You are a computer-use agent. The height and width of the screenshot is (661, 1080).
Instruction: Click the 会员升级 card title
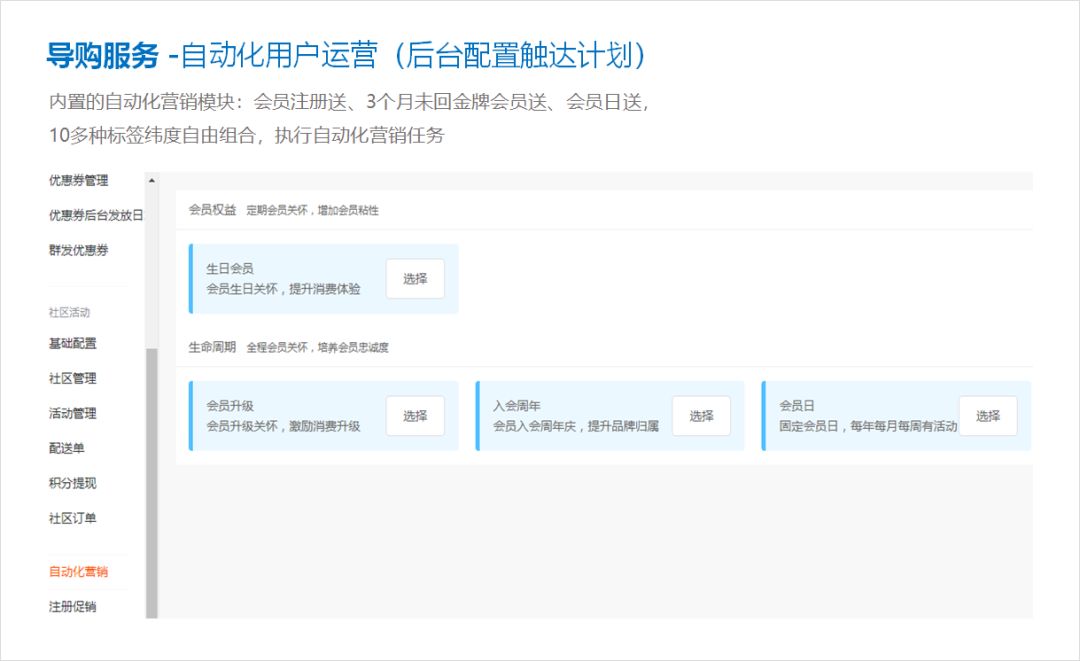point(230,406)
